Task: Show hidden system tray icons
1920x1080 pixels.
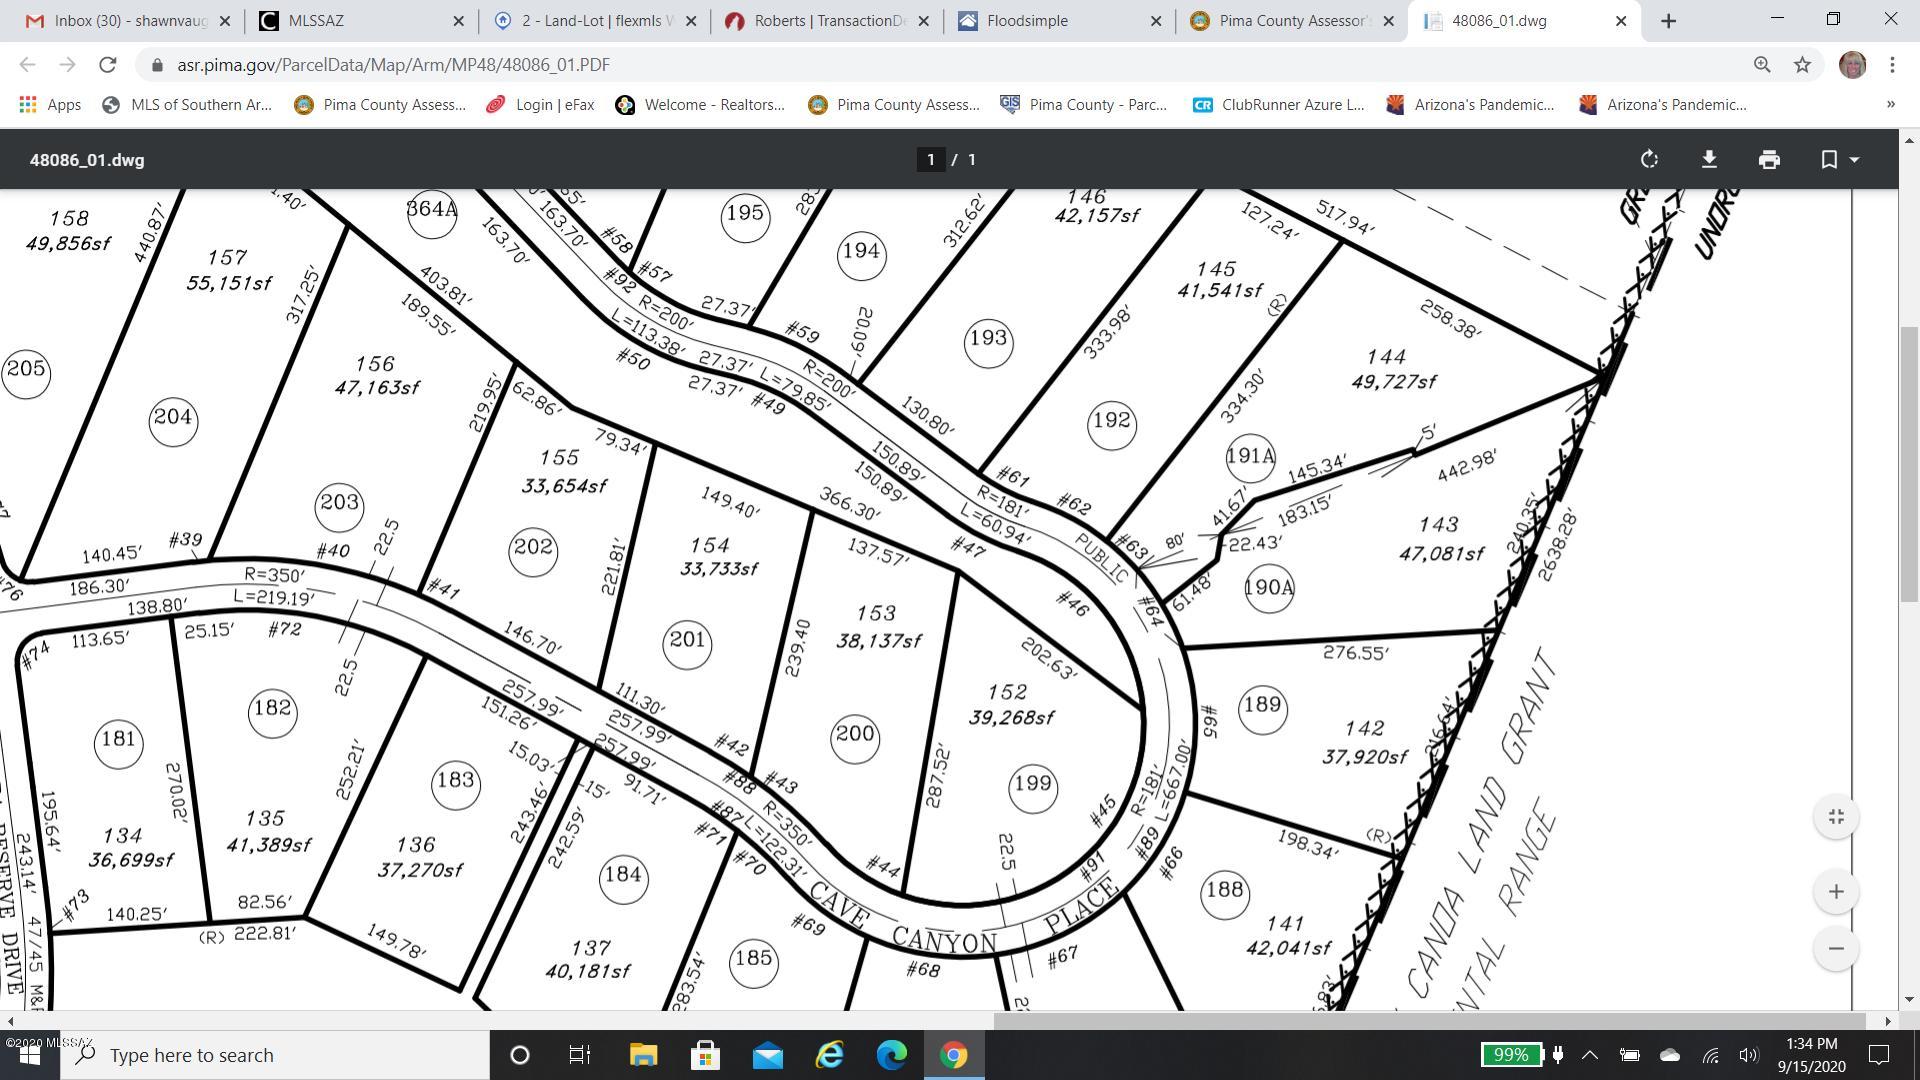Action: (x=1589, y=1055)
